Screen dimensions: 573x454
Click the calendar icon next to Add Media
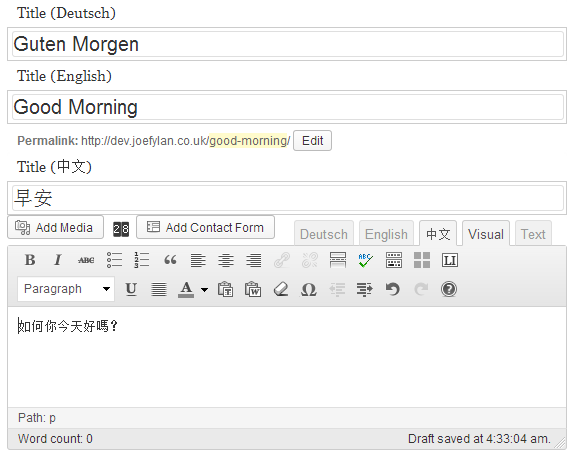[x=121, y=229]
